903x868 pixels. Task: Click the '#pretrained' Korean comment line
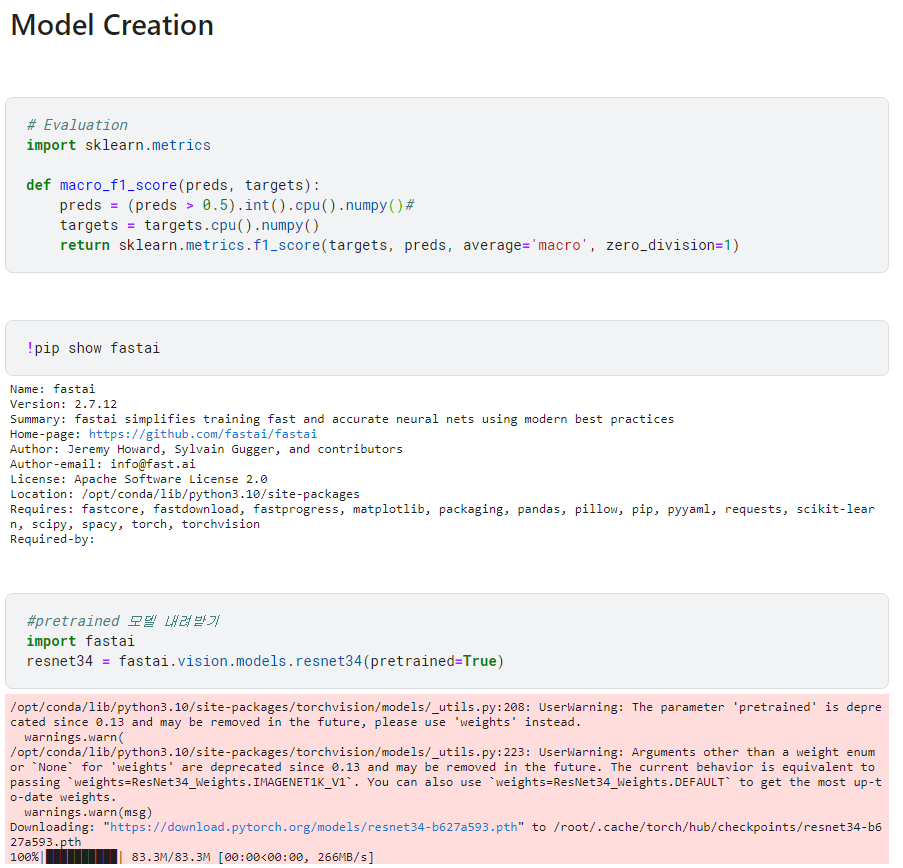pos(123,621)
